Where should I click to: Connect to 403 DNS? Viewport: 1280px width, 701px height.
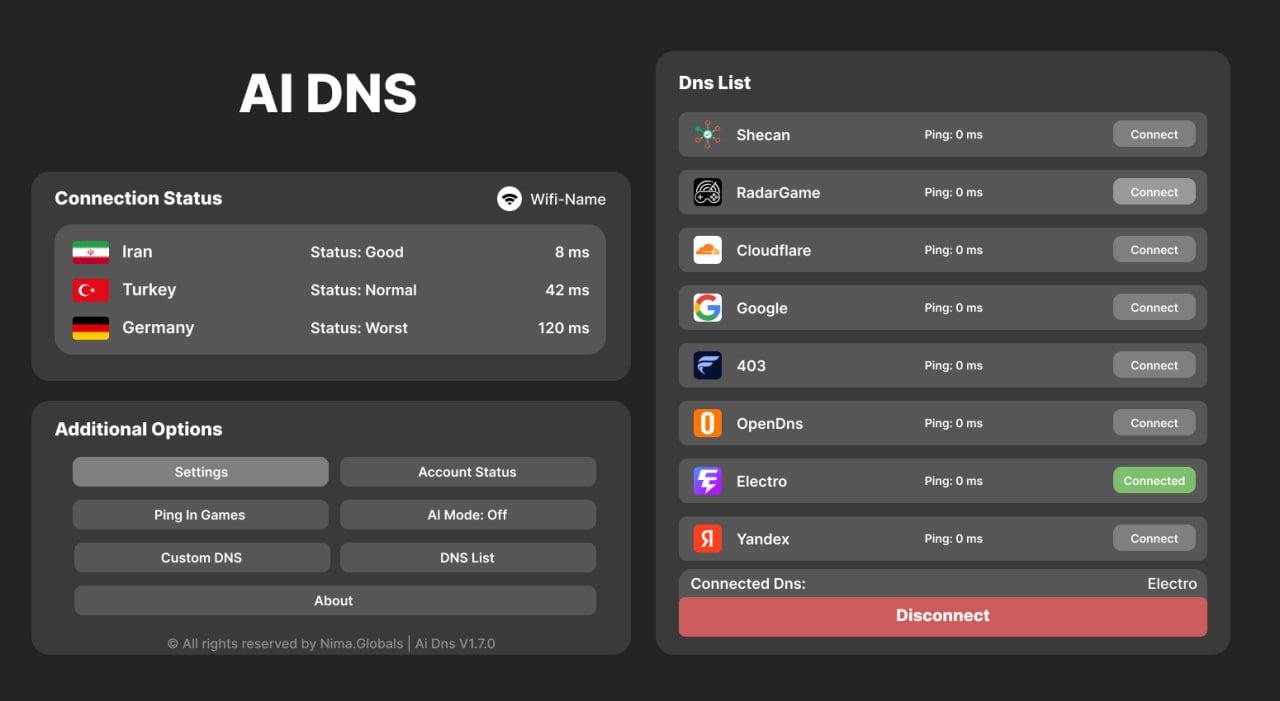click(x=1154, y=365)
